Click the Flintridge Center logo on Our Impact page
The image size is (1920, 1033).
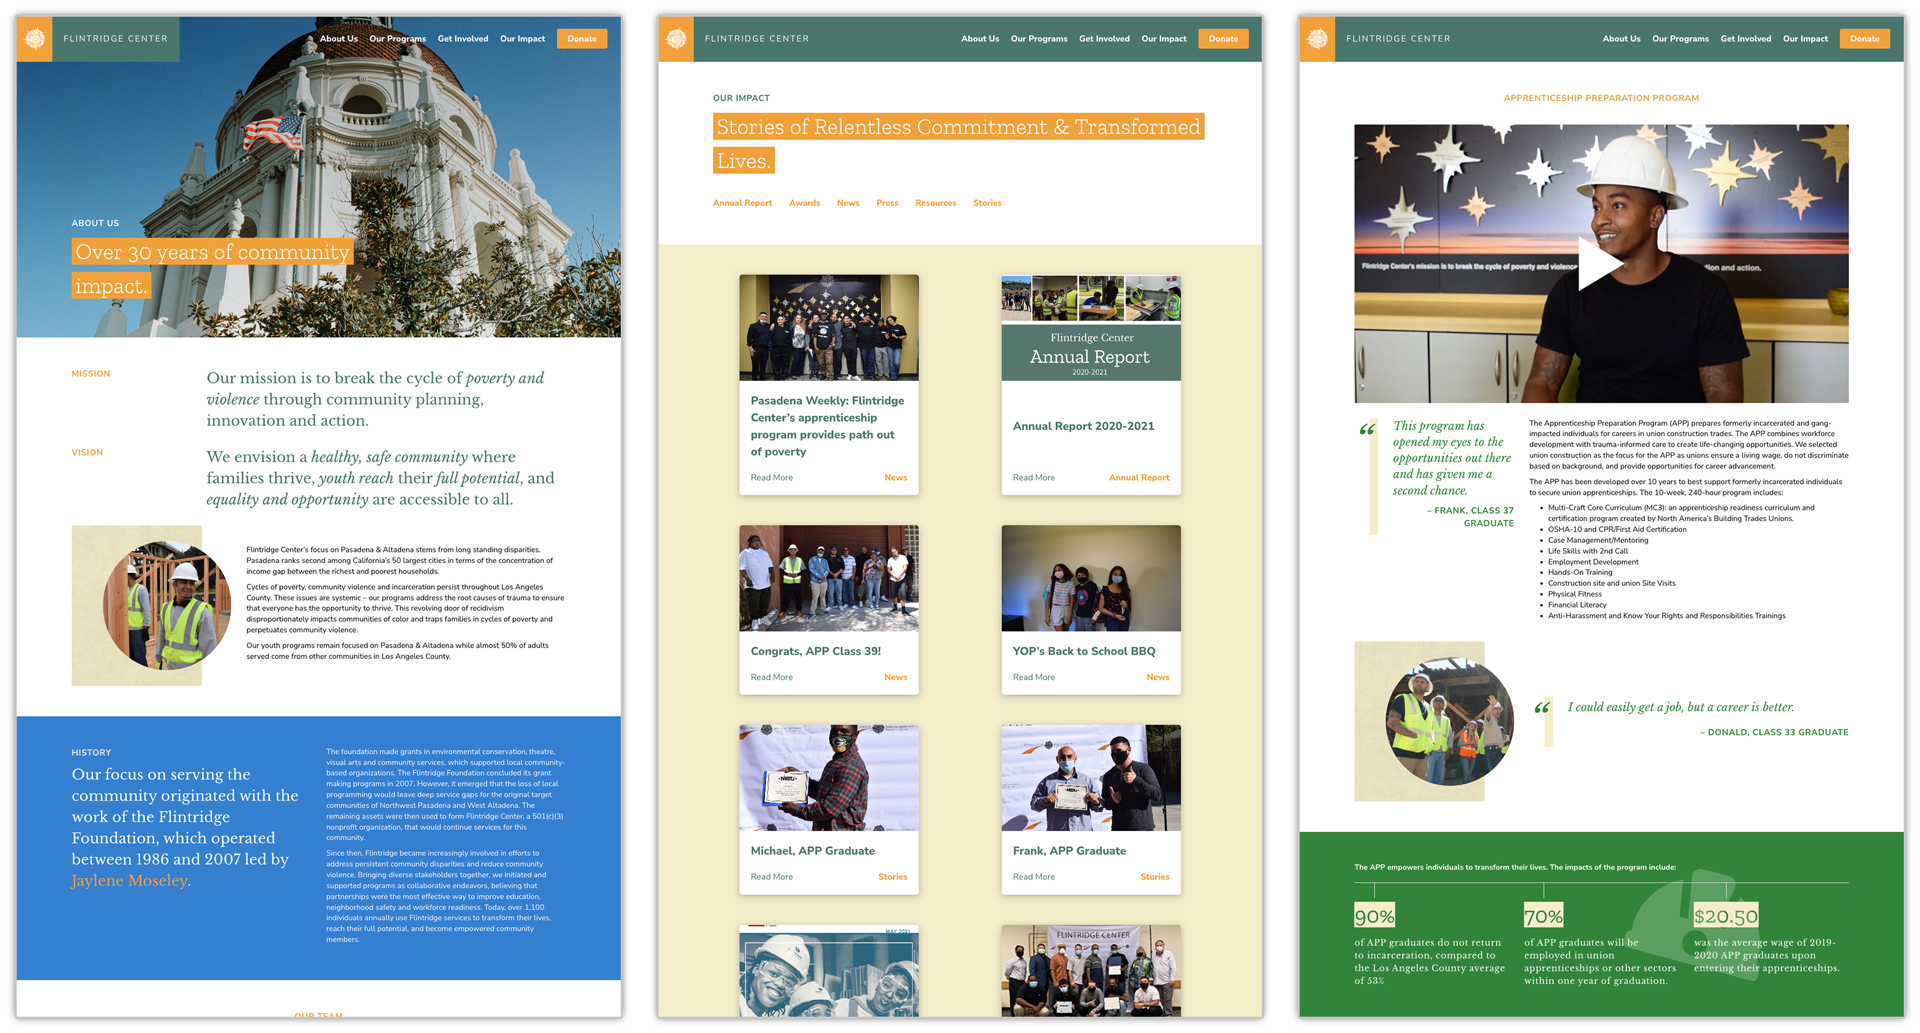677,39
